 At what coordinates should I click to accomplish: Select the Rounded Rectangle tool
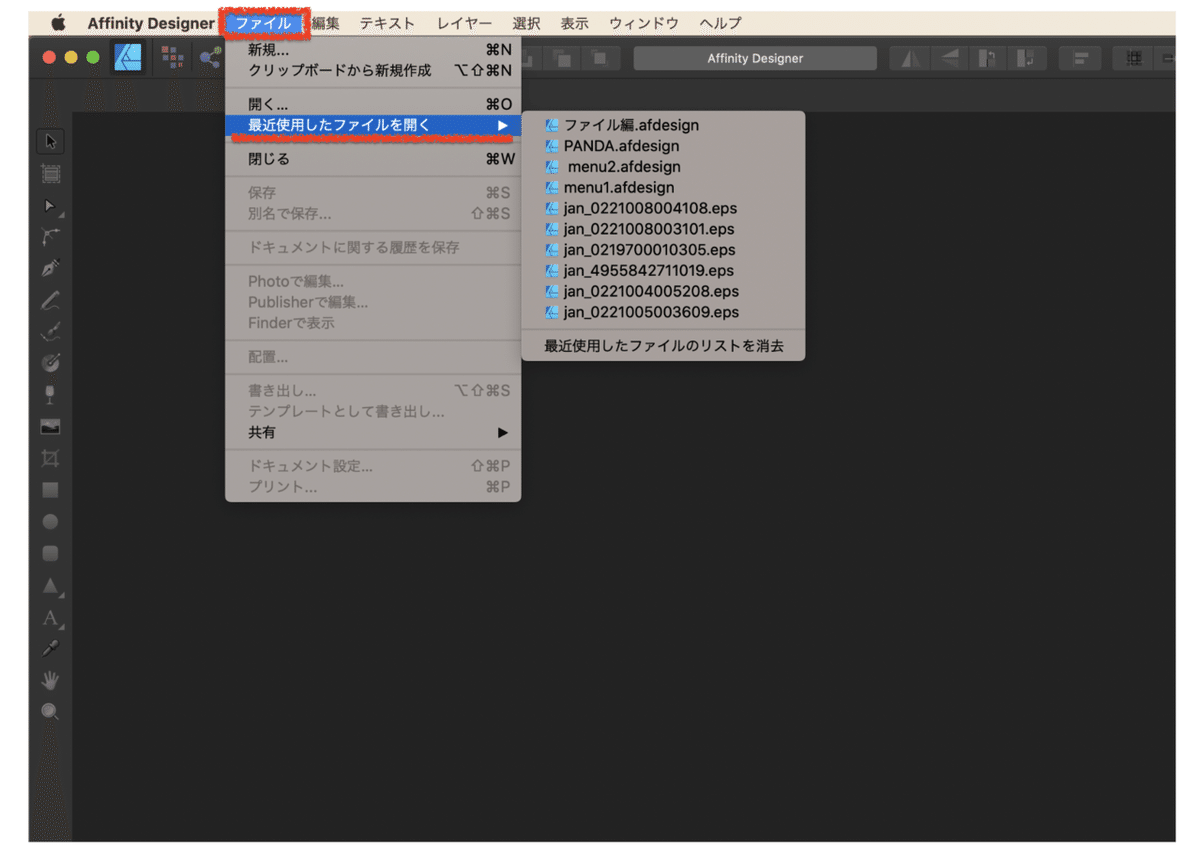click(x=50, y=553)
